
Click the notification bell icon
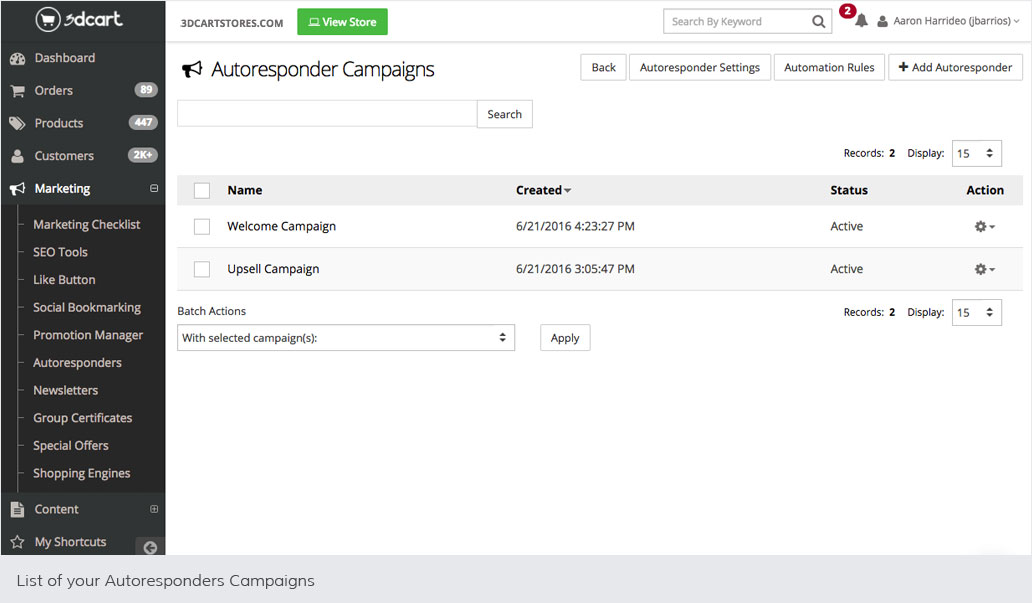(860, 21)
